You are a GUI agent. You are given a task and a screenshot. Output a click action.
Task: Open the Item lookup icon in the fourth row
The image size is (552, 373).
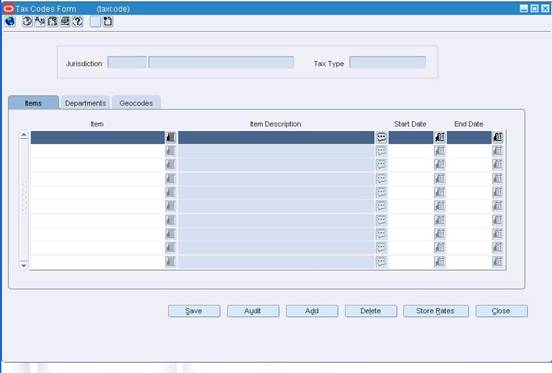point(170,179)
